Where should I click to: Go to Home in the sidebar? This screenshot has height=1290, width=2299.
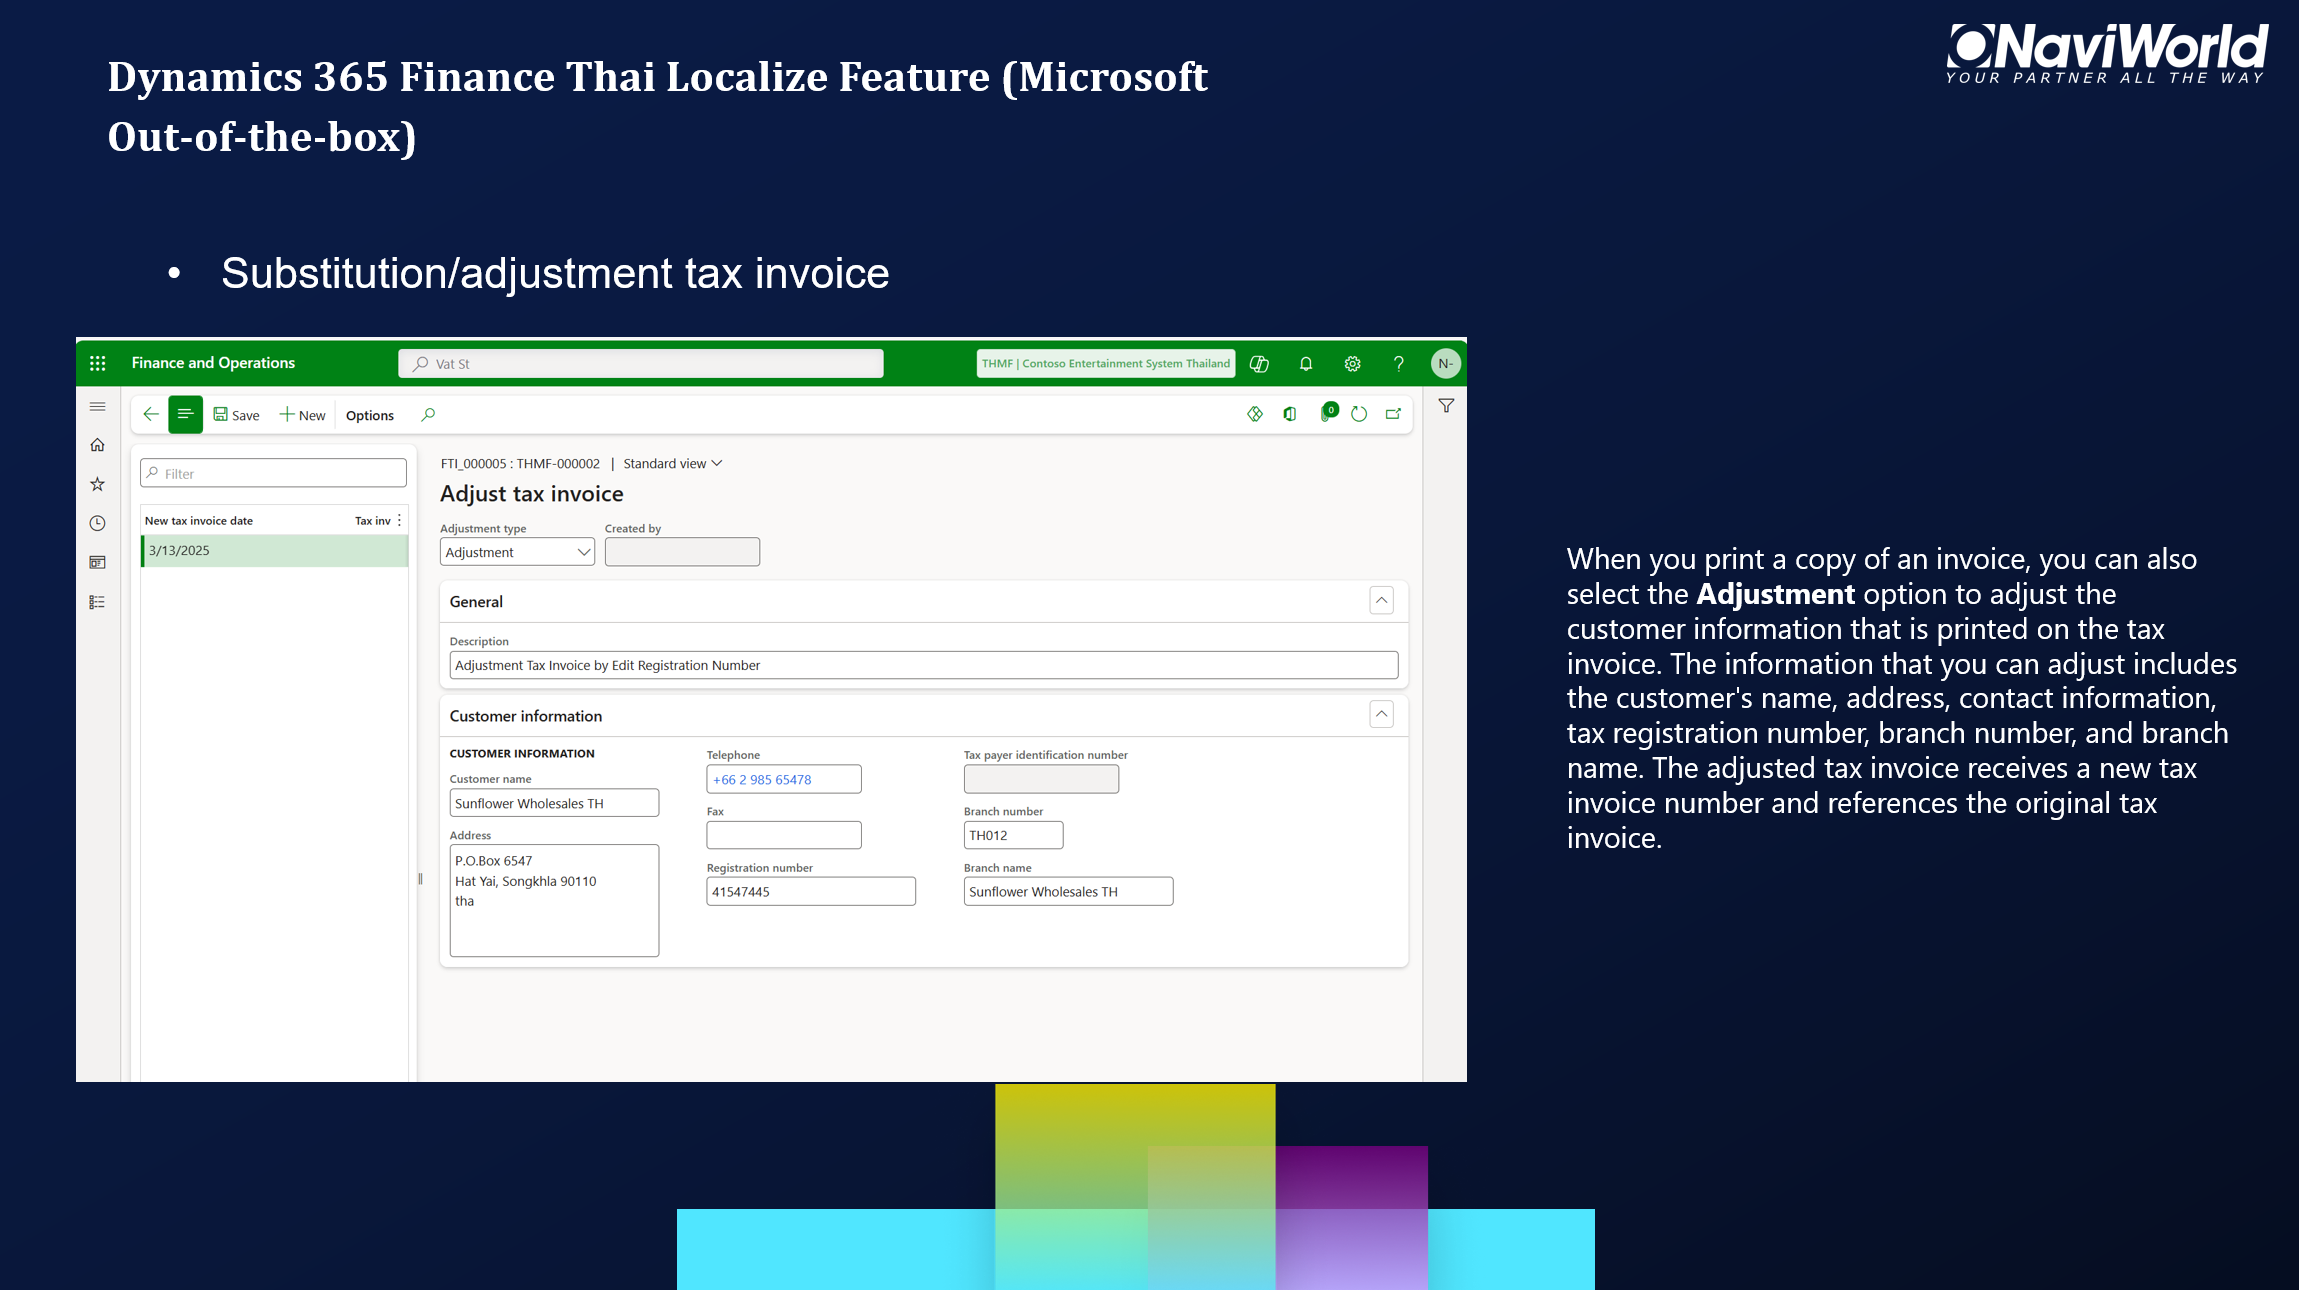(x=97, y=445)
